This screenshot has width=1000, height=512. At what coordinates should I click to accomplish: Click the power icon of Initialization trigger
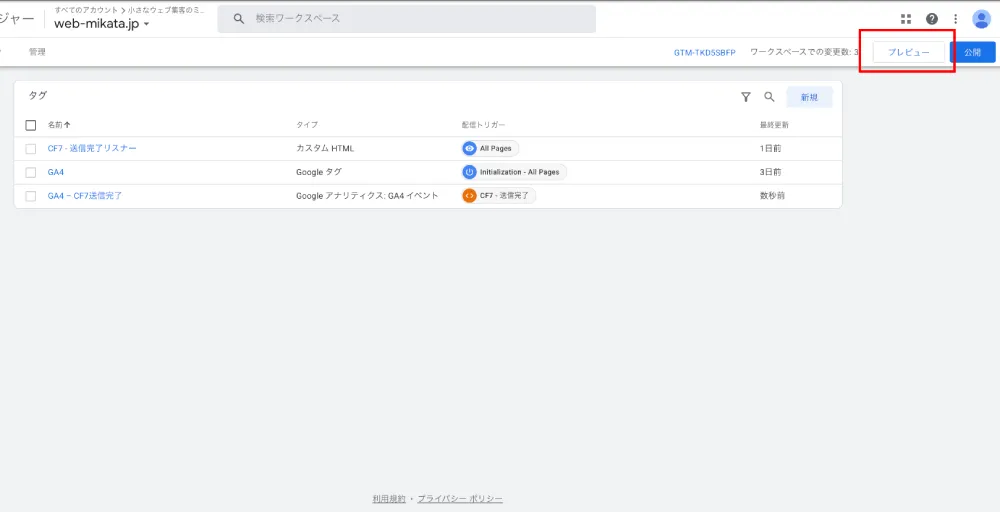[x=469, y=172]
